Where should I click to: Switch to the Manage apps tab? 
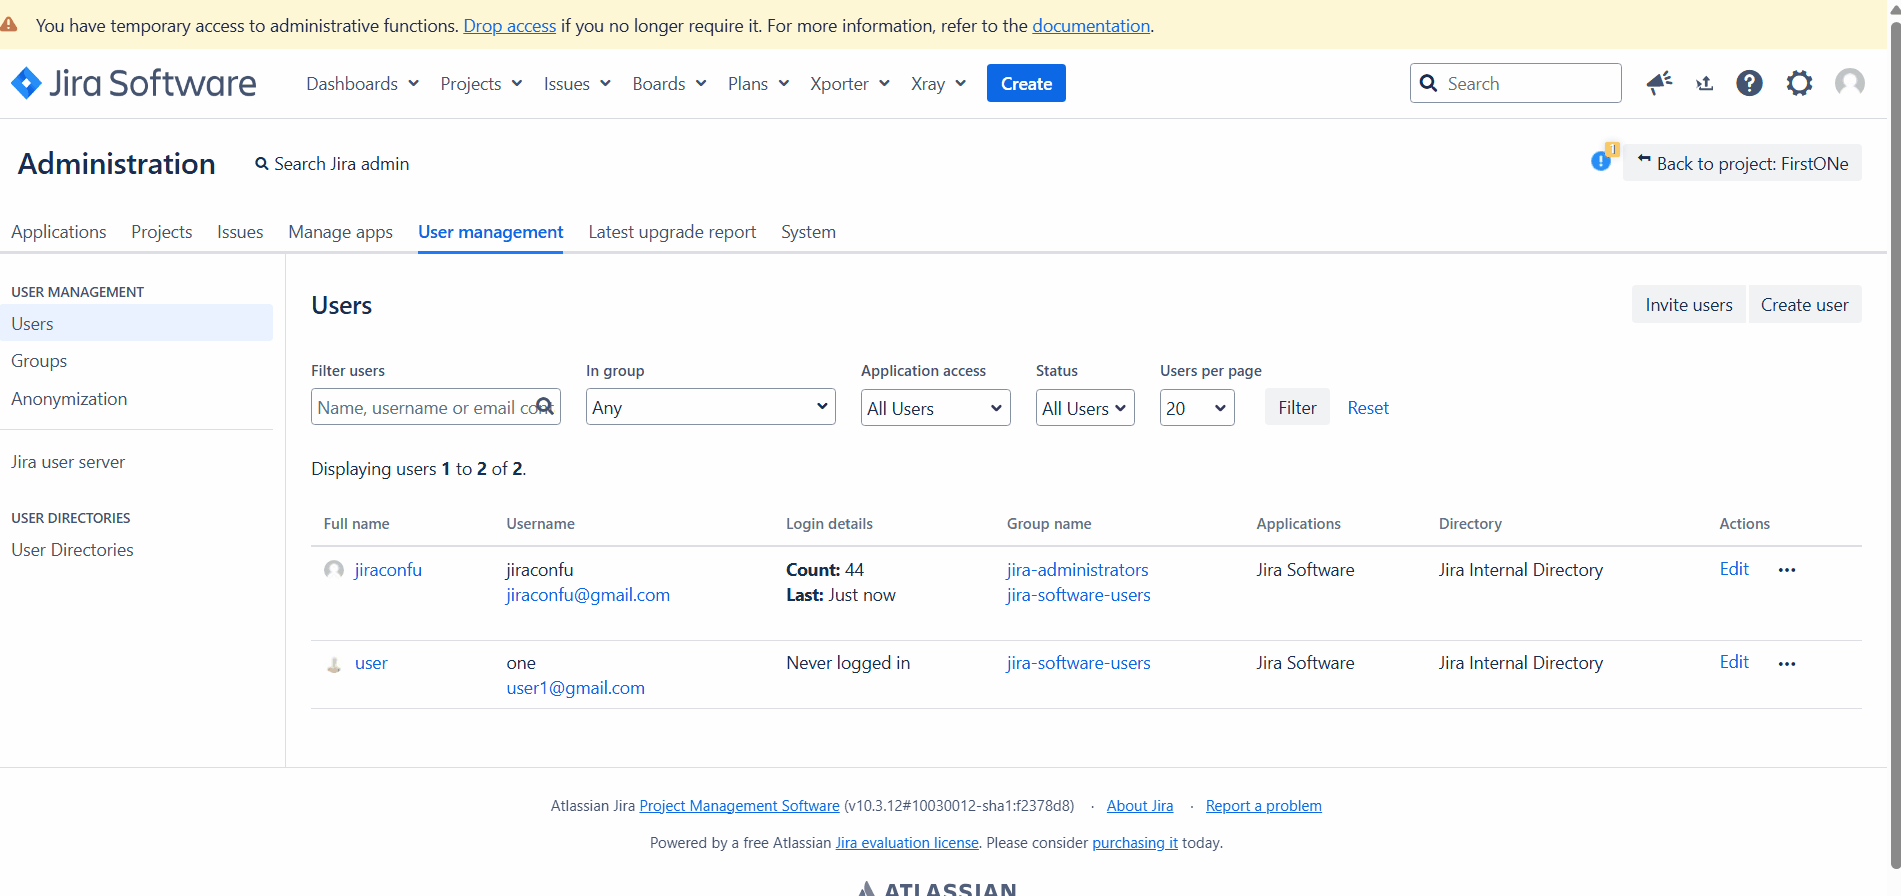point(340,232)
